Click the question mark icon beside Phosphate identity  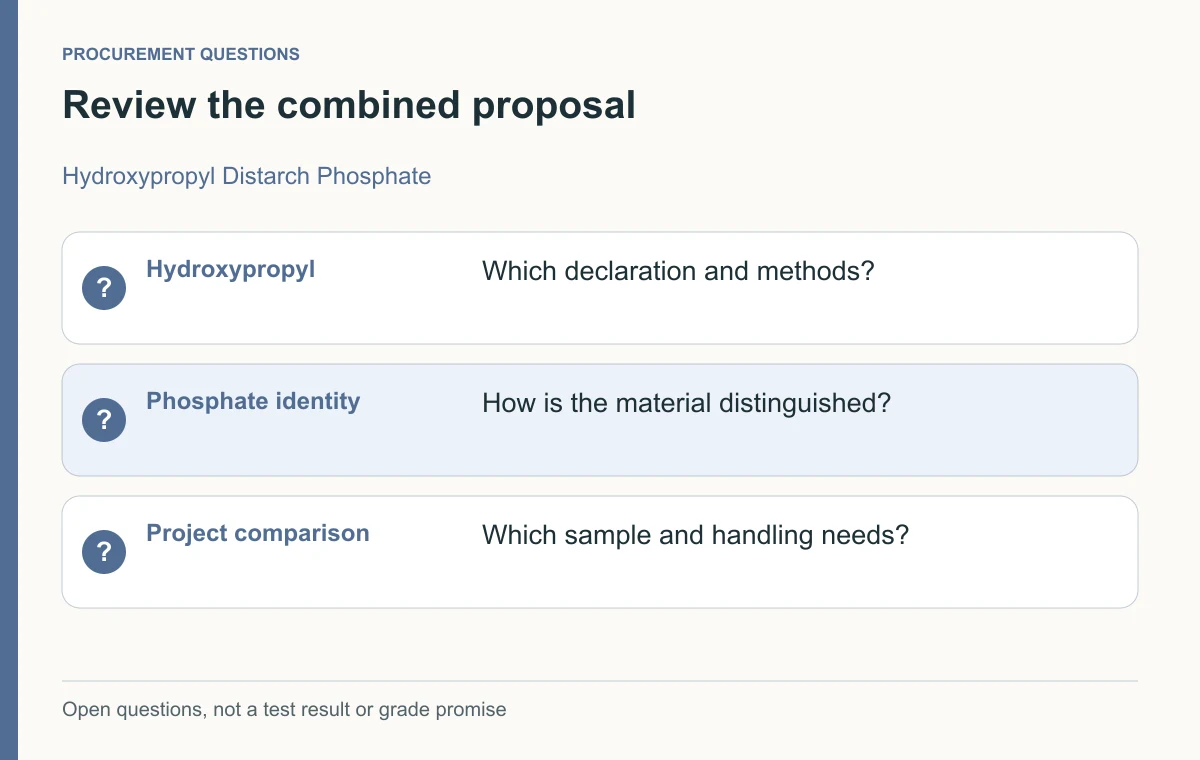pos(104,420)
